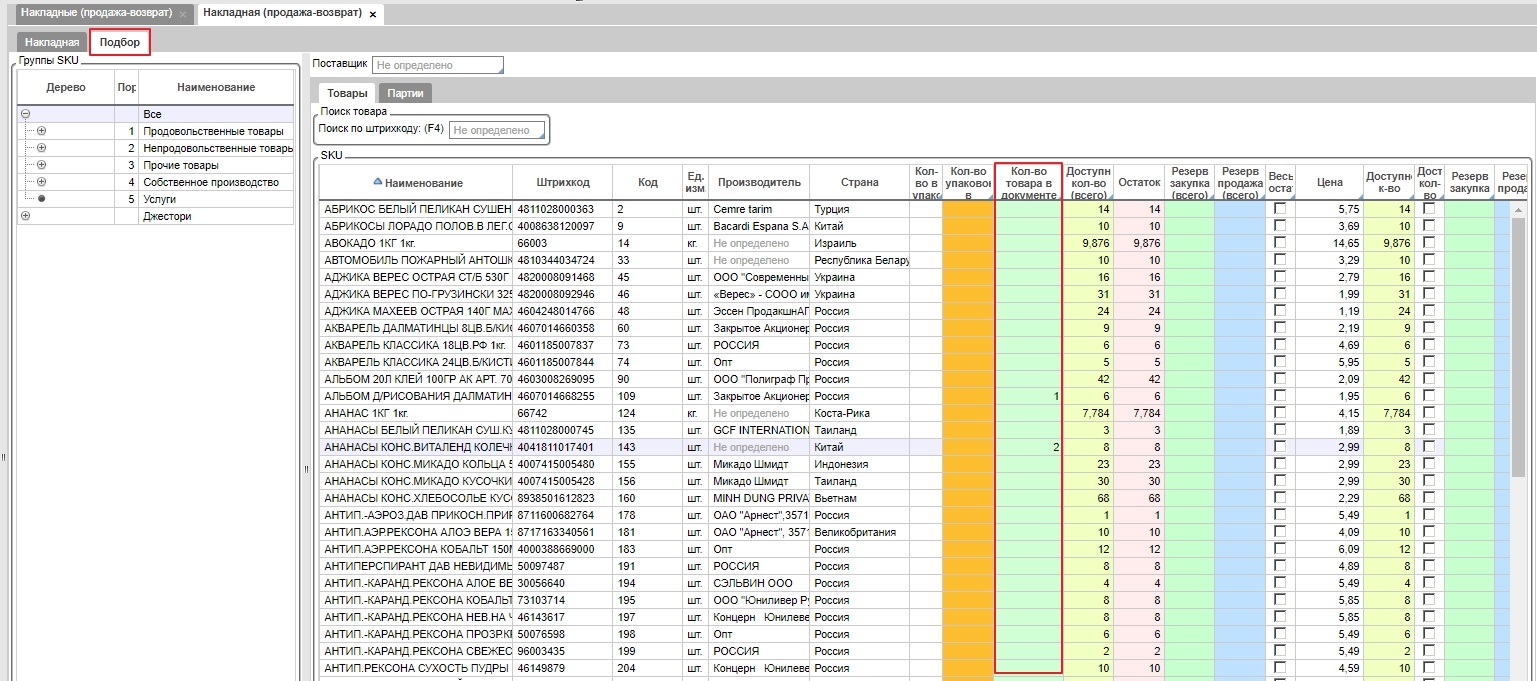1537x681 pixels.
Task: Expand the Продовольственные товары group
Action: coord(41,131)
